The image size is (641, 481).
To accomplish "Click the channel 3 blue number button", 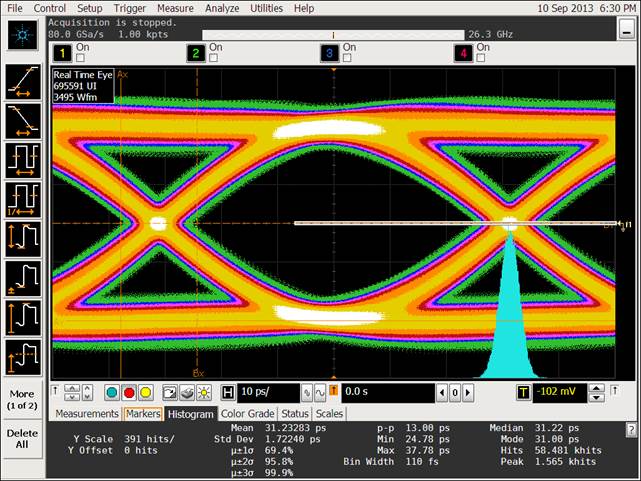I will [x=329, y=53].
